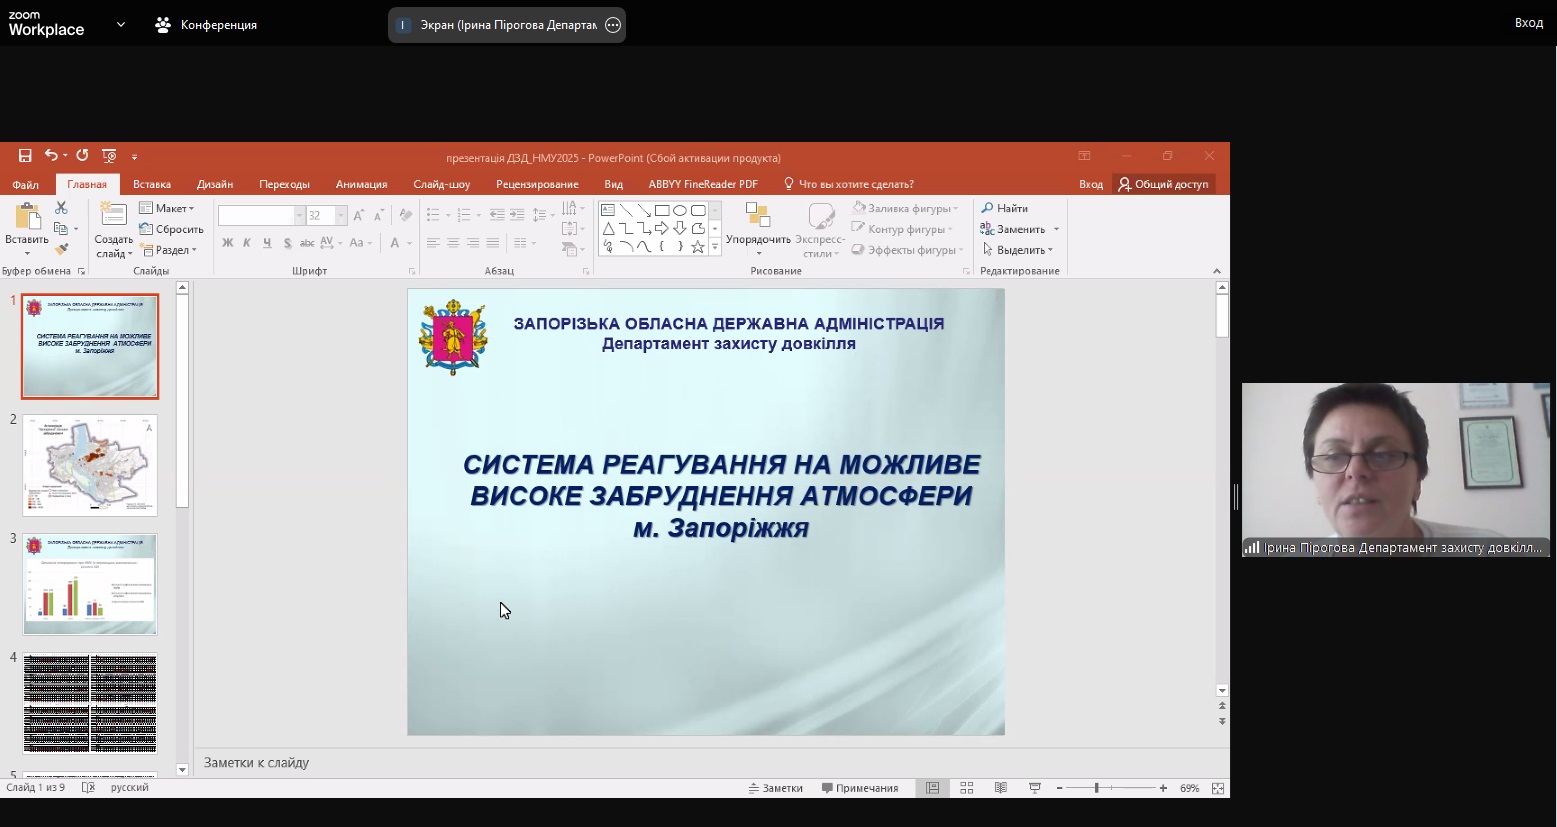Click the Save icon in quick access toolbar
The width and height of the screenshot is (1557, 827).
[x=25, y=156]
